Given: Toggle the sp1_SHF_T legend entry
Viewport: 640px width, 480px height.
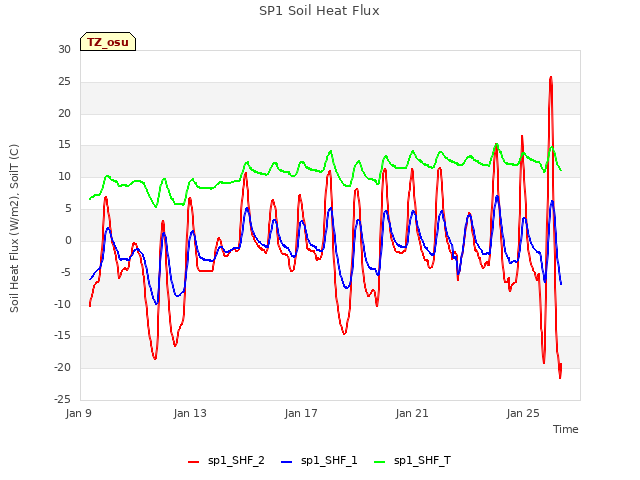Looking at the screenshot, I should pyautogui.click(x=412, y=461).
